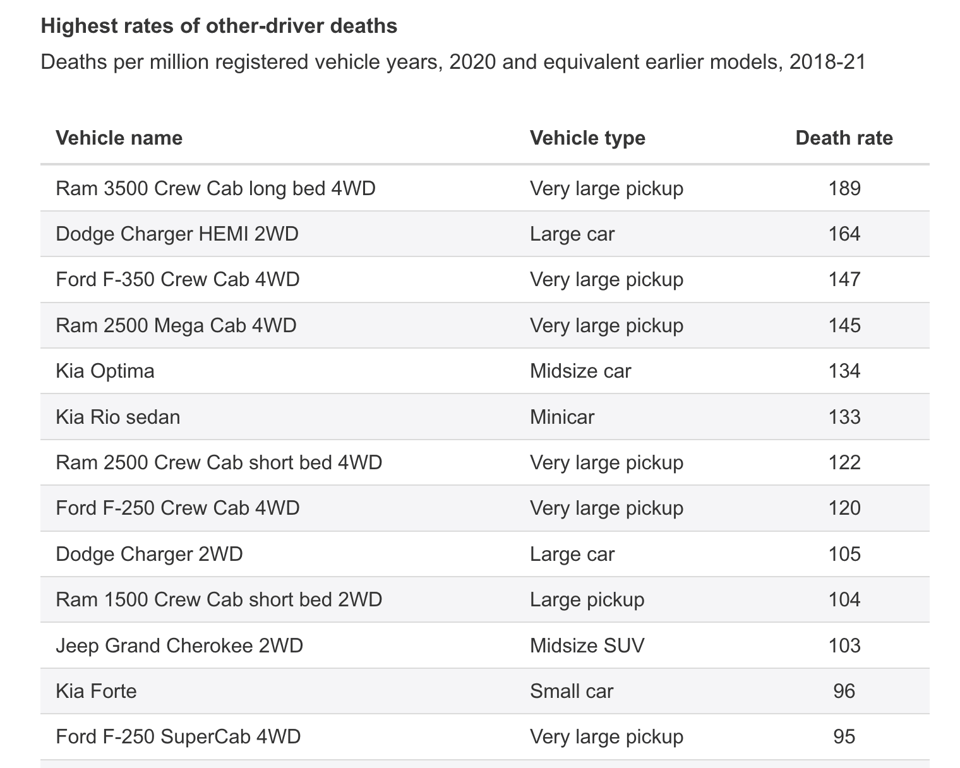Click the death rate value 105
The width and height of the screenshot is (960, 768).
click(x=844, y=554)
